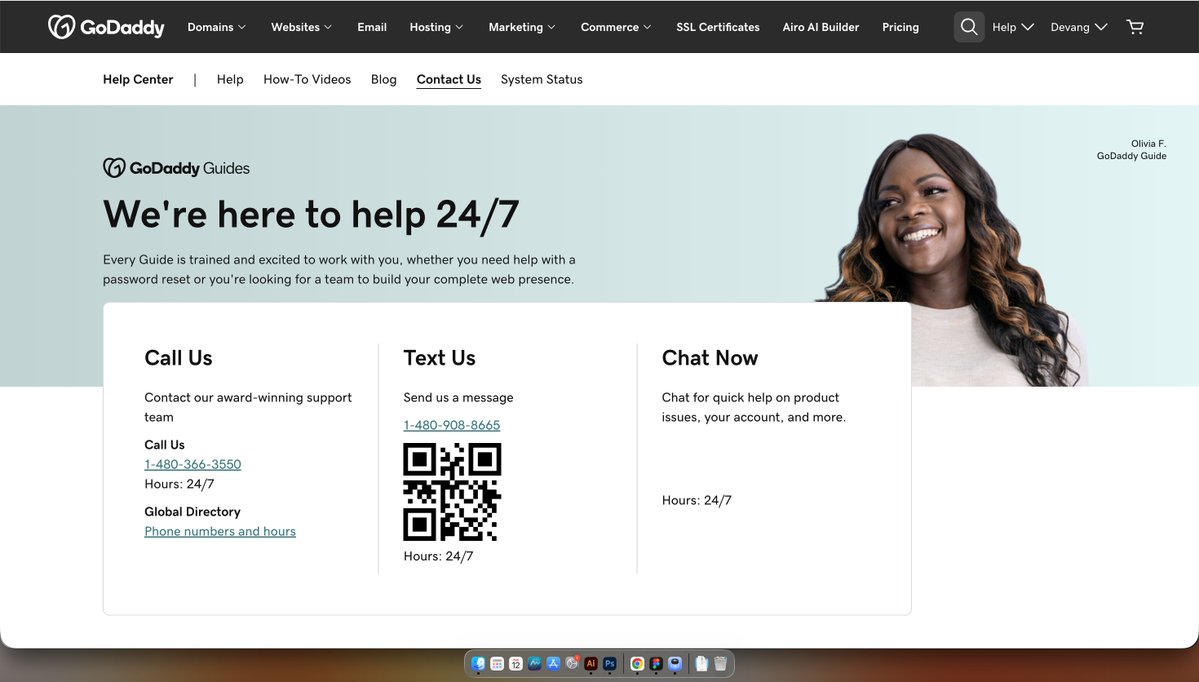The width and height of the screenshot is (1199, 682).
Task: Switch to the Help tab
Action: [229, 80]
